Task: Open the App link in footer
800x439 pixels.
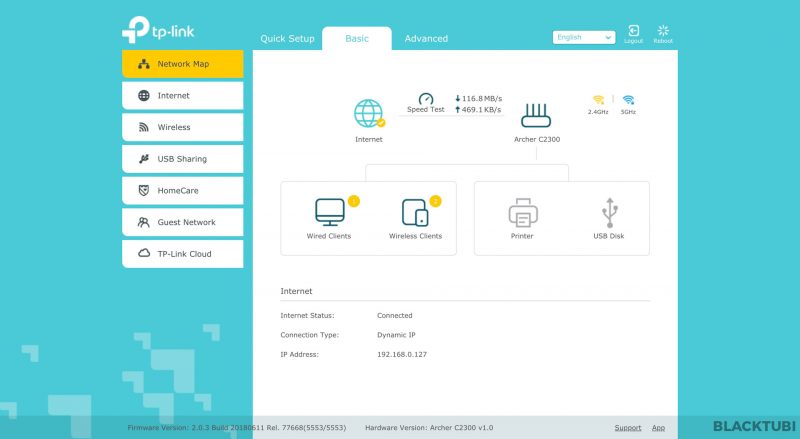Action: click(x=658, y=428)
